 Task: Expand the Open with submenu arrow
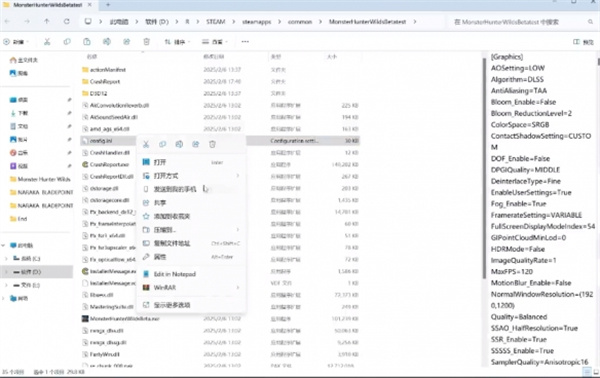[x=238, y=176]
